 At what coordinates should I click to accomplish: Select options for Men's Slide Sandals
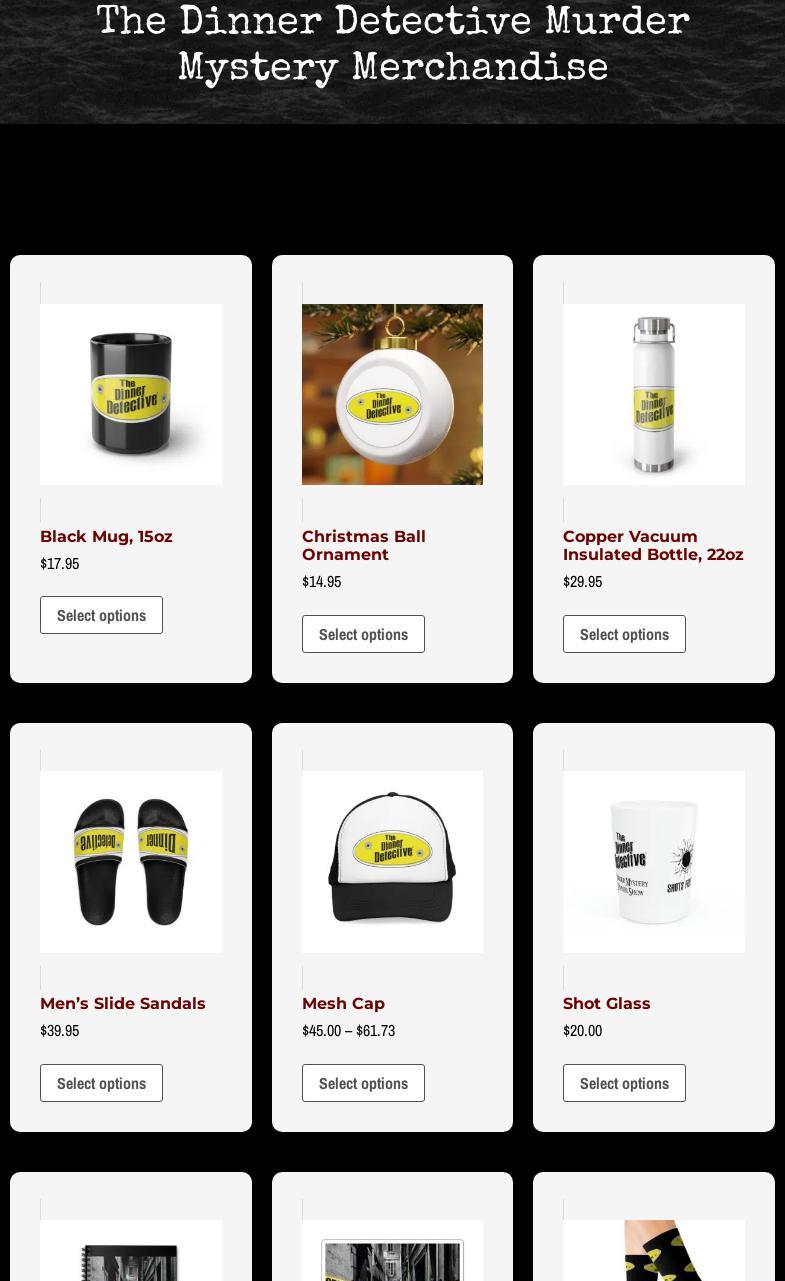(x=101, y=1083)
